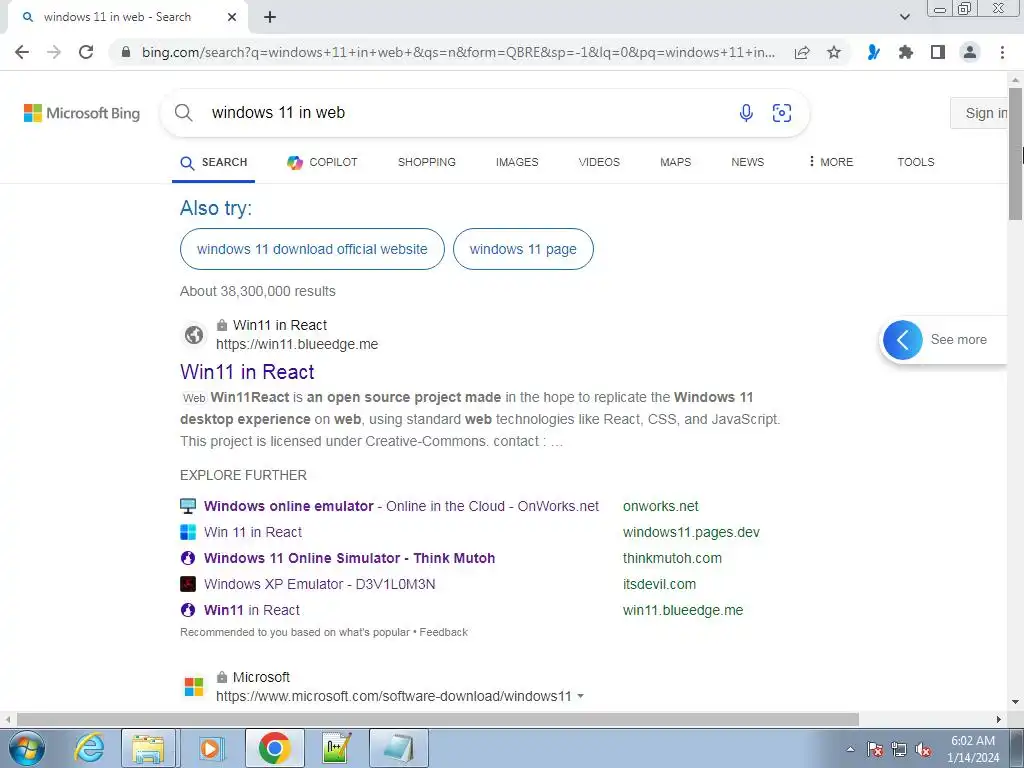The height and width of the screenshot is (768, 1024).
Task: Expand 'See more' side panel arrow
Action: point(903,340)
